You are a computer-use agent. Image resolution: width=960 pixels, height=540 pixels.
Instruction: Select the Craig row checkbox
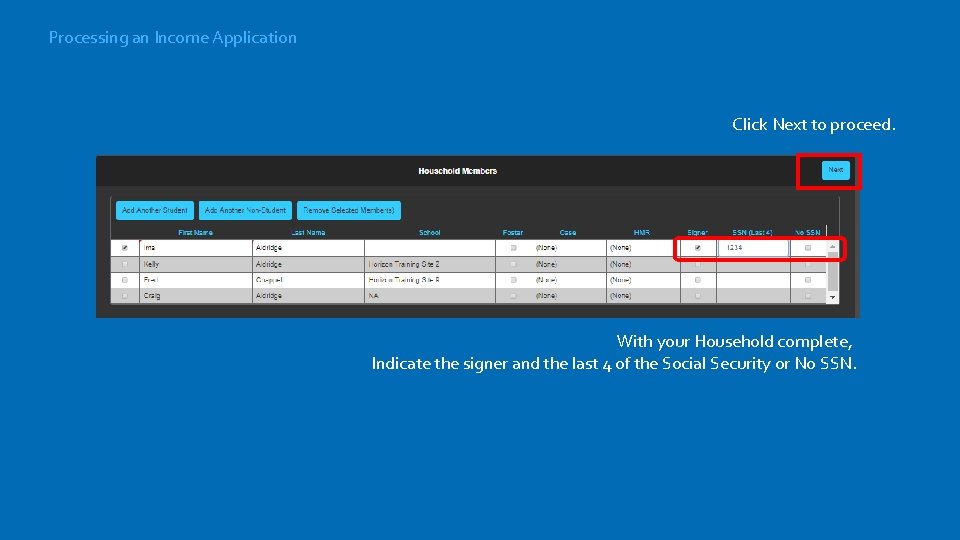pos(125,296)
